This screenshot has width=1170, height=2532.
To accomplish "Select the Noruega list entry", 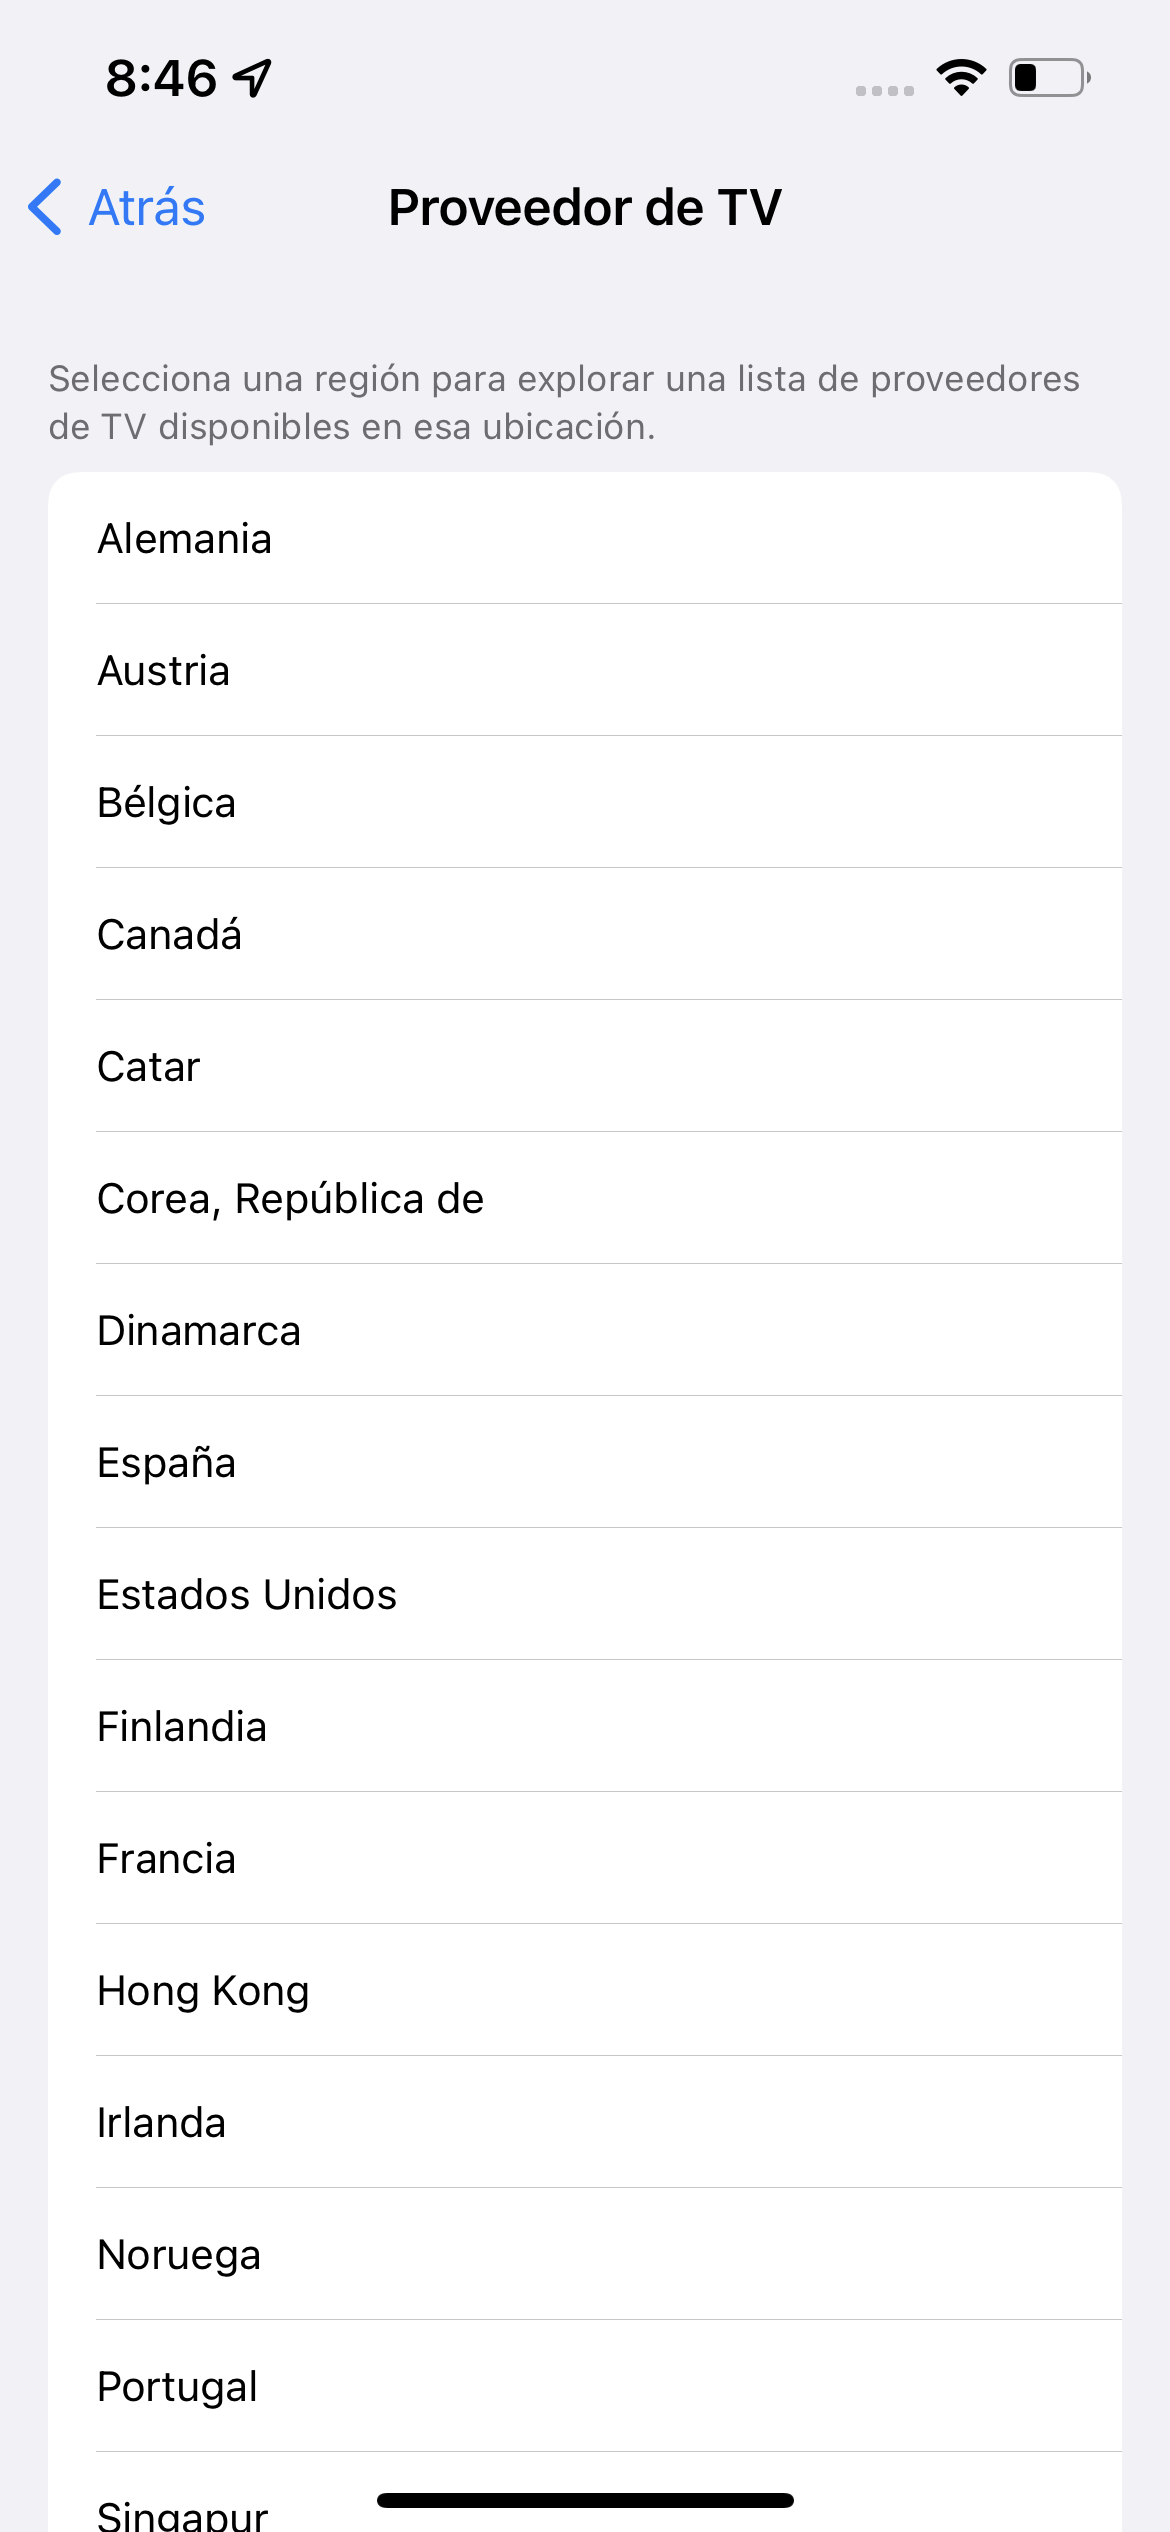I will pyautogui.click(x=585, y=2255).
